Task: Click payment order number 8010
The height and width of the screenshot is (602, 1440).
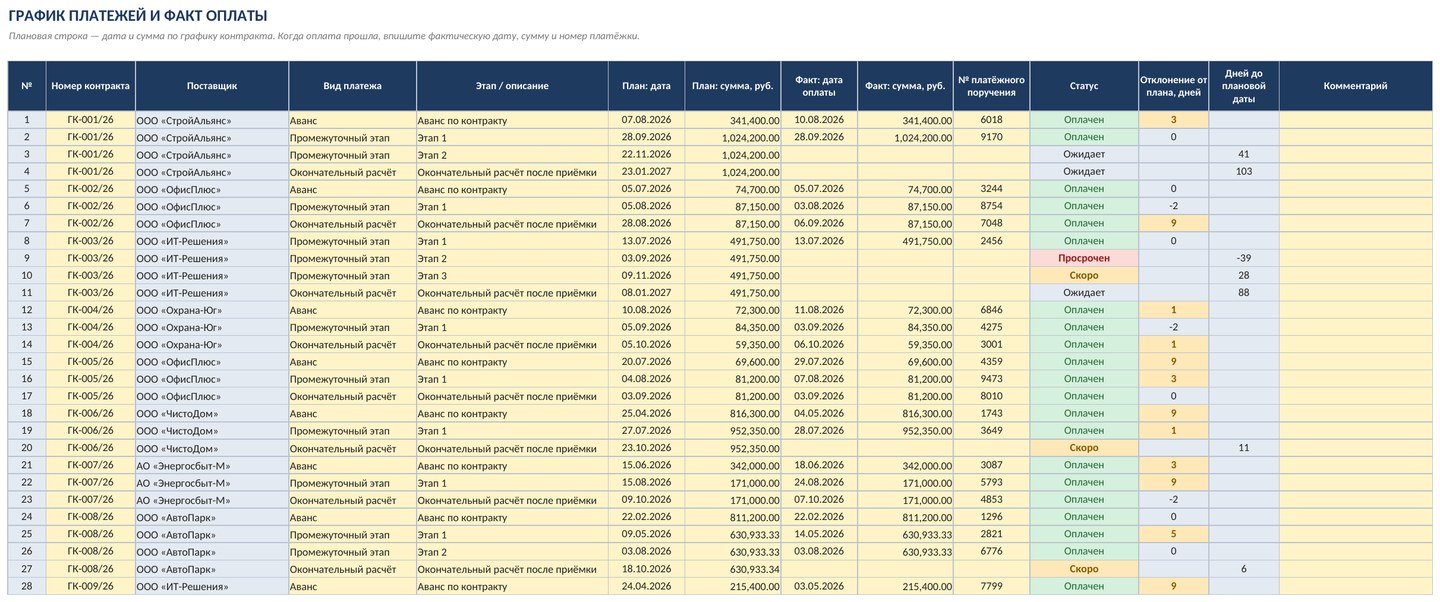Action: [991, 396]
